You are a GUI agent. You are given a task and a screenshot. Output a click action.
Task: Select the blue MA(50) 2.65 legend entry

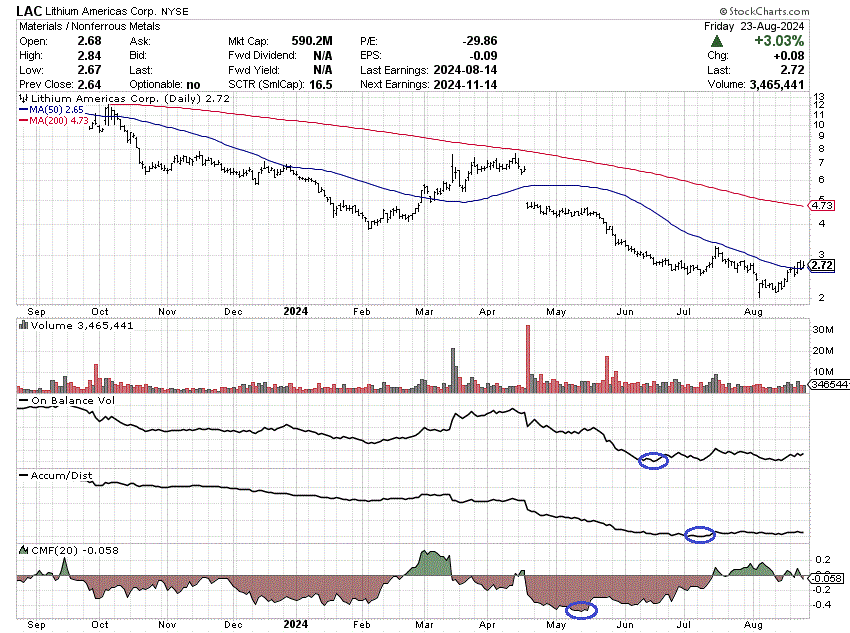tap(51, 109)
